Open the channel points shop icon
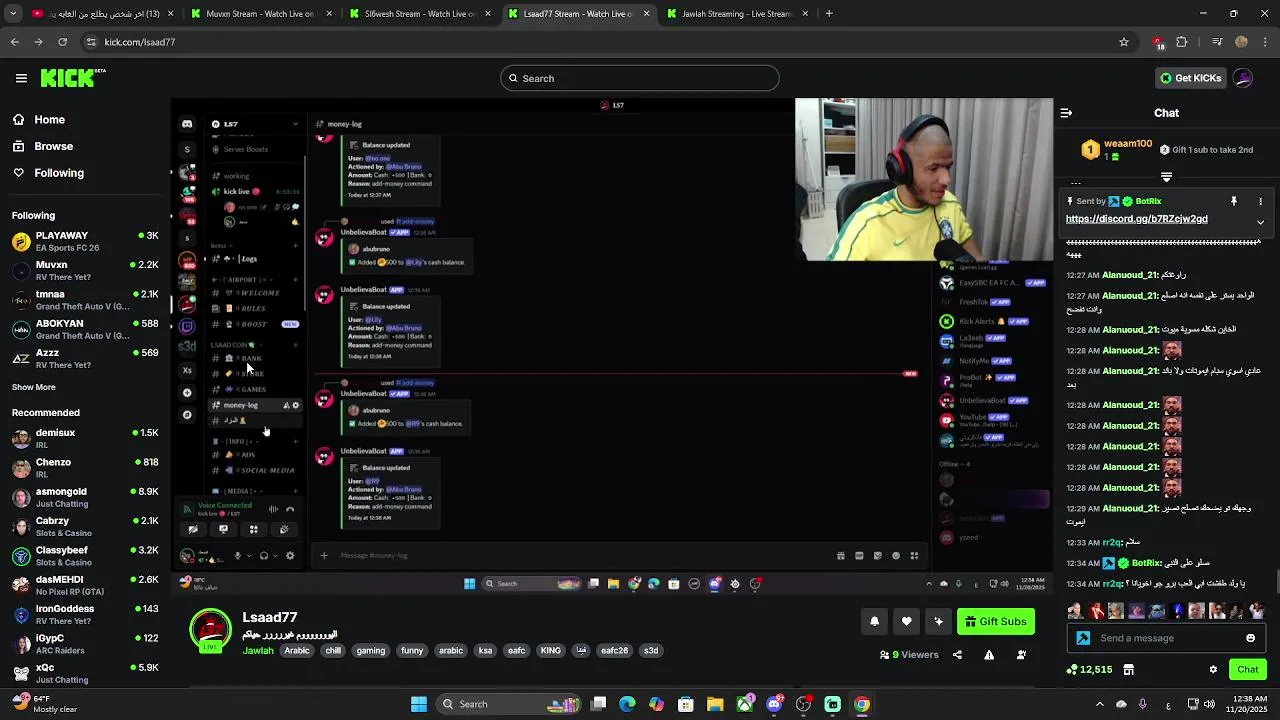 pyautogui.click(x=1128, y=669)
